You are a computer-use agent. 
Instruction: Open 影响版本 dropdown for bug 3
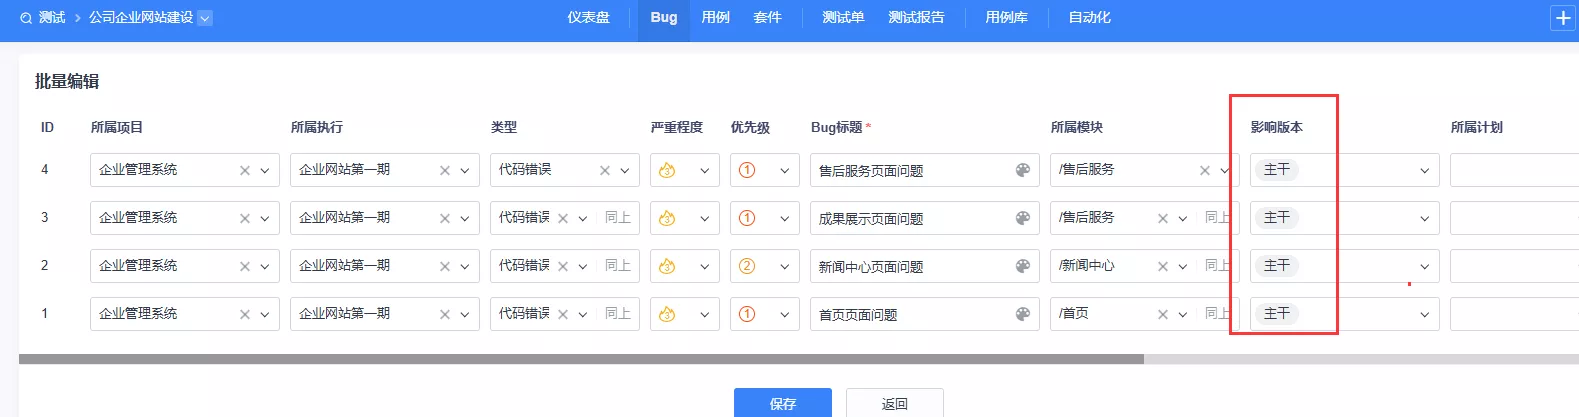point(1345,218)
